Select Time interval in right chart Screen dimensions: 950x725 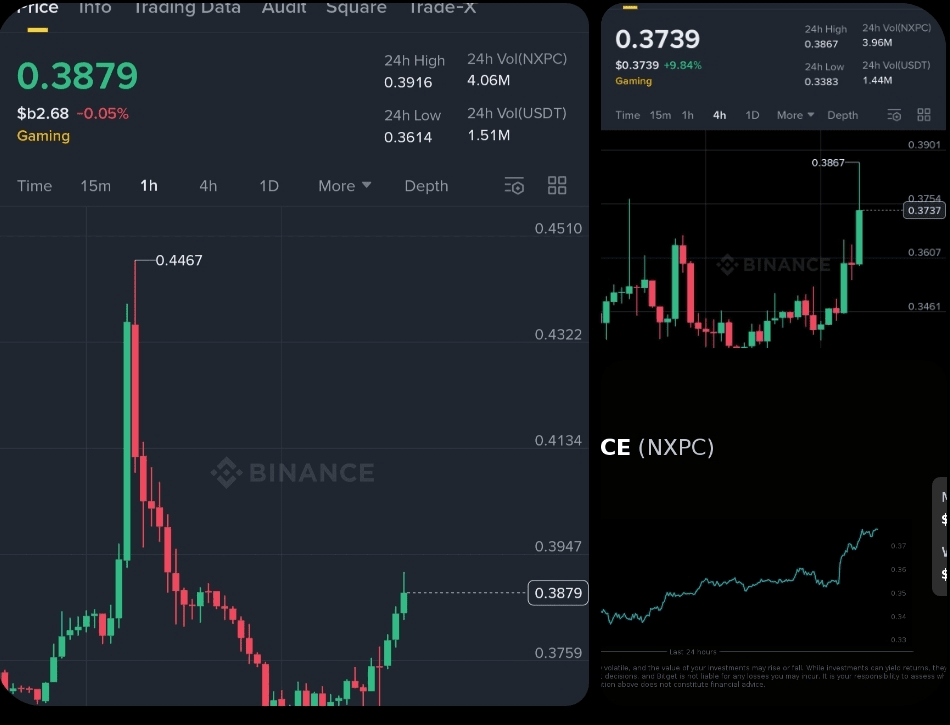point(628,115)
